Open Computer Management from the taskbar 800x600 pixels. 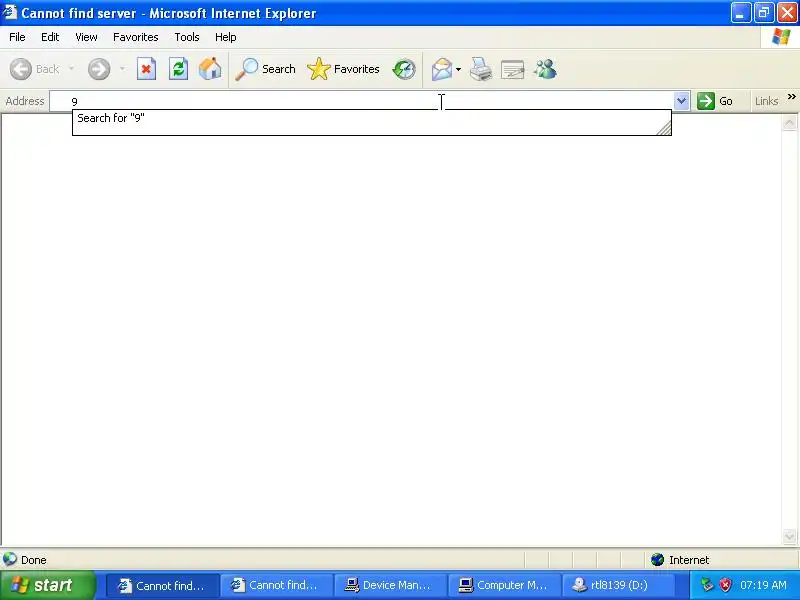pyautogui.click(x=504, y=585)
